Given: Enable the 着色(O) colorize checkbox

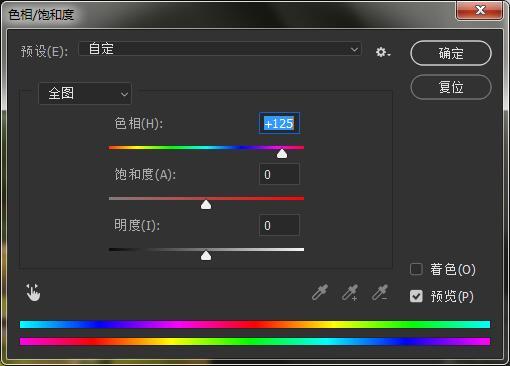Looking at the screenshot, I should [416, 269].
